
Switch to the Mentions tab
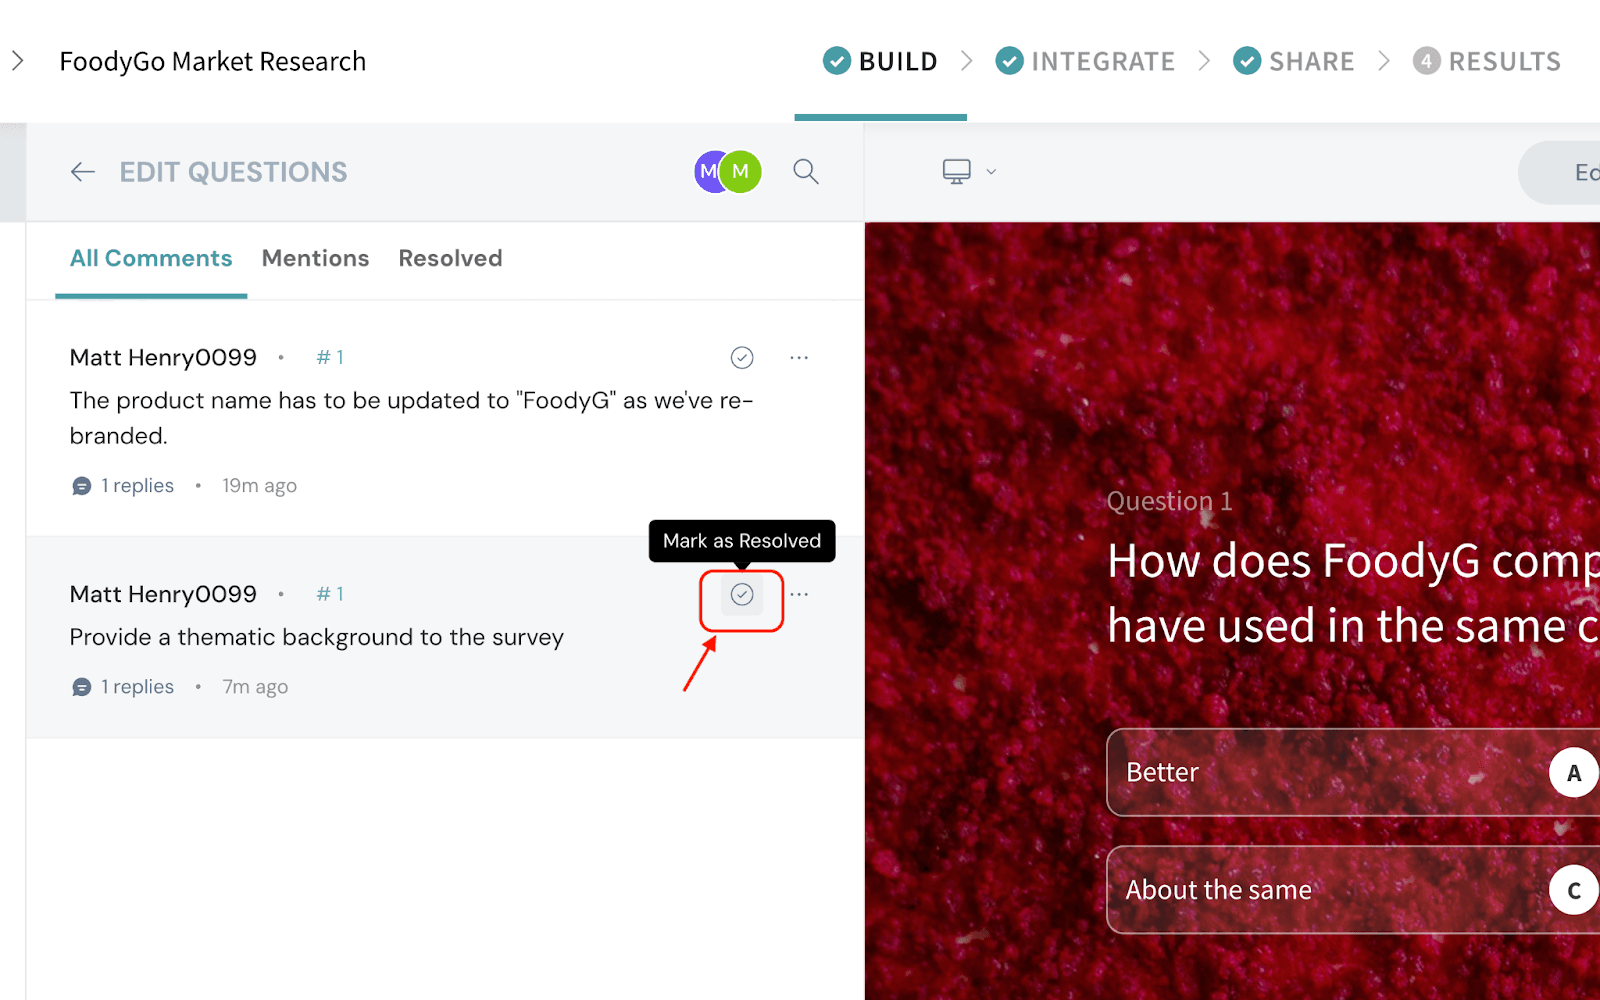pos(315,259)
